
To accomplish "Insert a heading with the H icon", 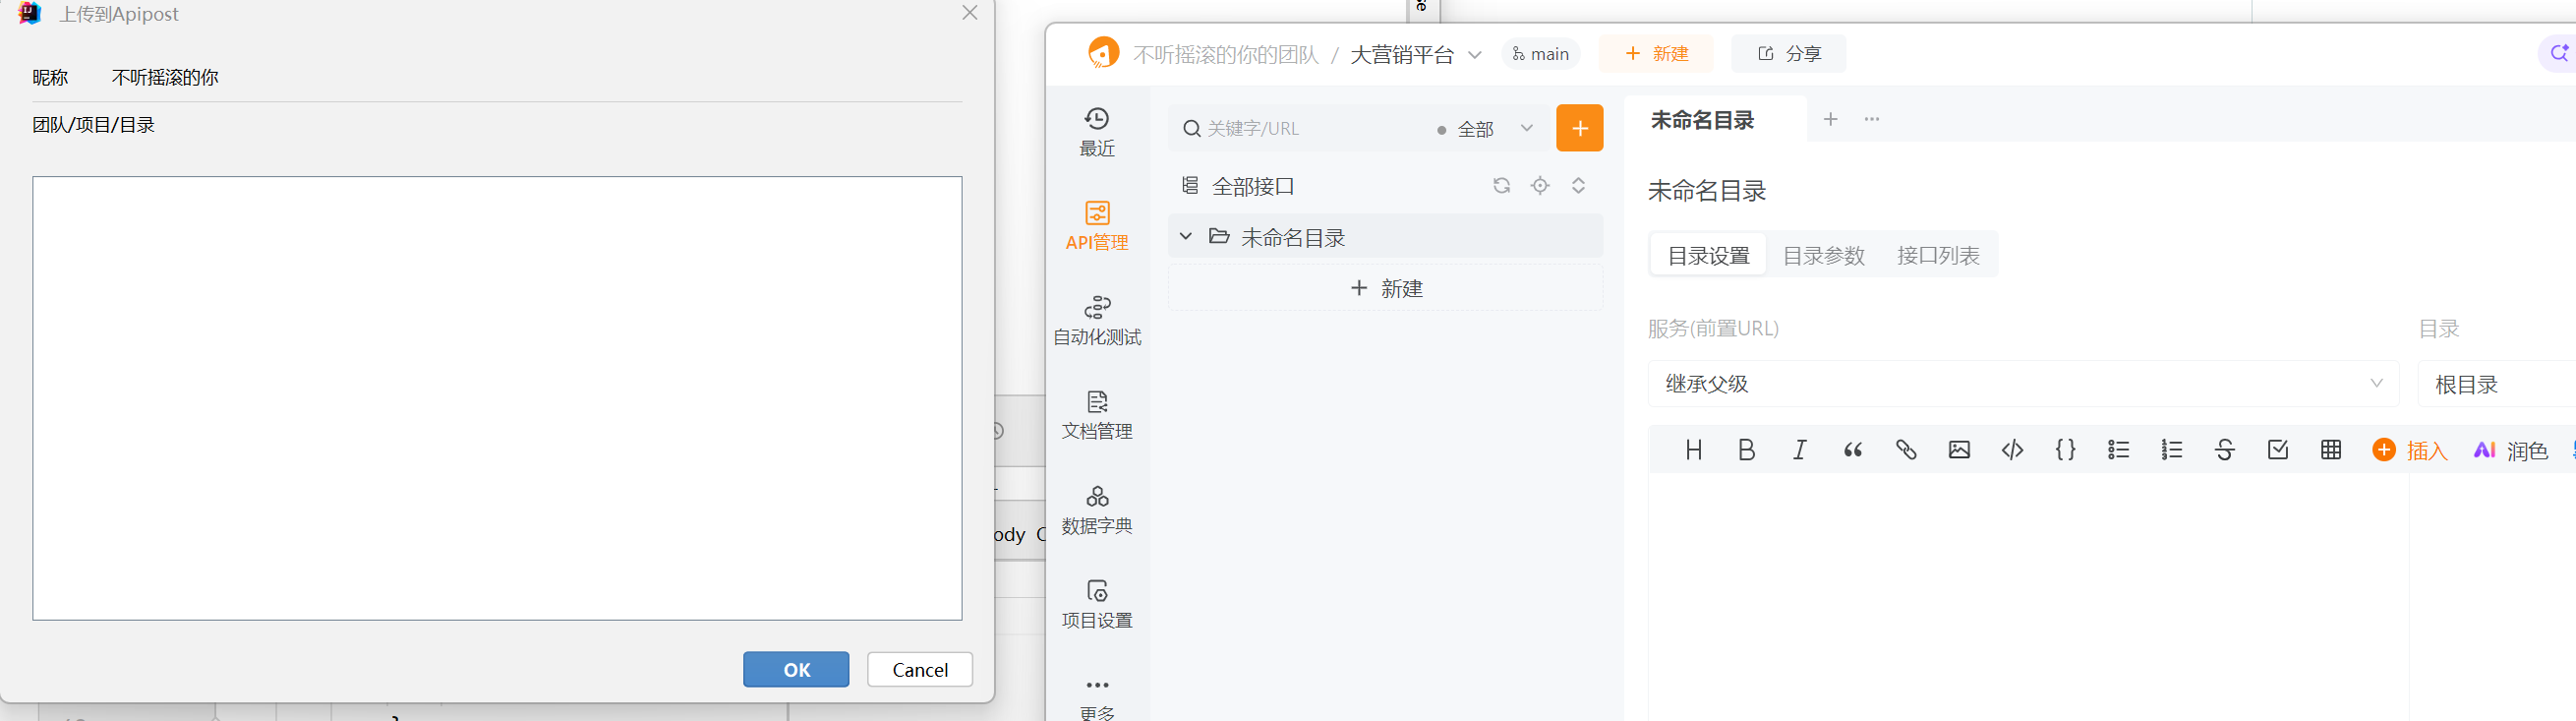I will pos(1693,450).
